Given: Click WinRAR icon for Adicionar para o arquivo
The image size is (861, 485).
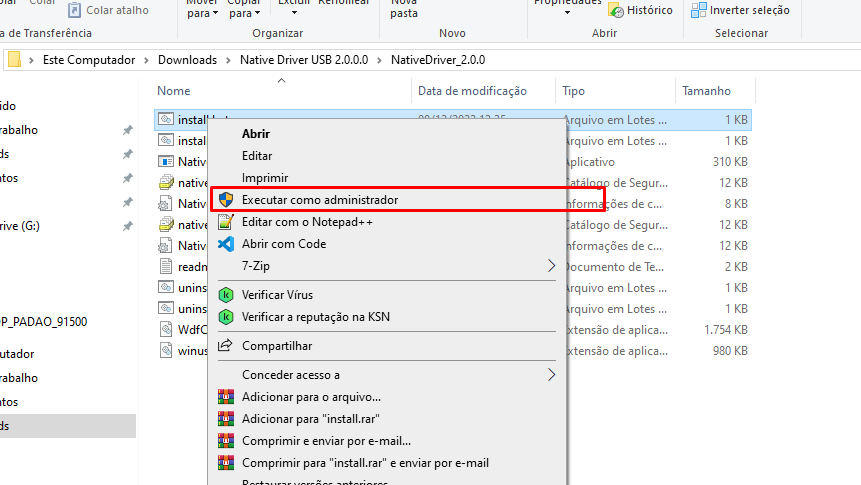Looking at the screenshot, I should [226, 397].
